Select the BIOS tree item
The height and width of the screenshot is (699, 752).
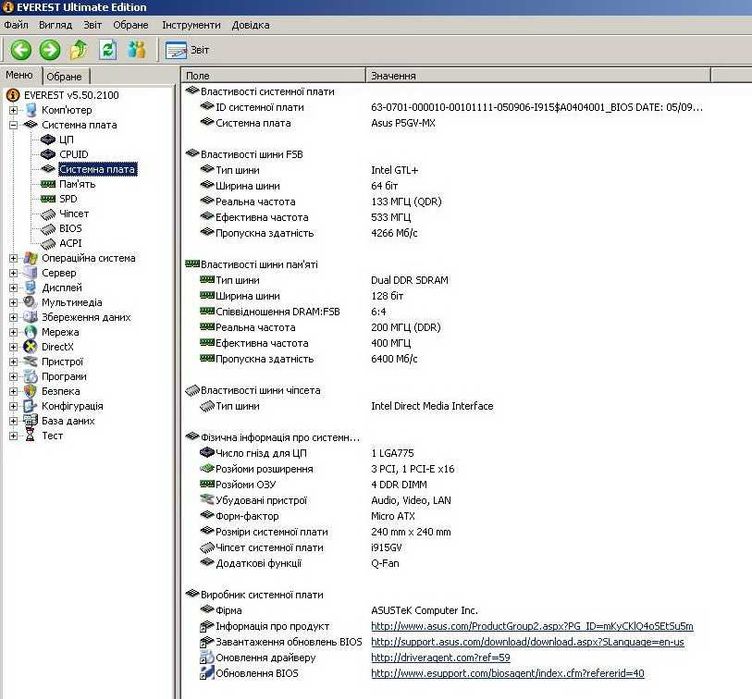[x=70, y=228]
